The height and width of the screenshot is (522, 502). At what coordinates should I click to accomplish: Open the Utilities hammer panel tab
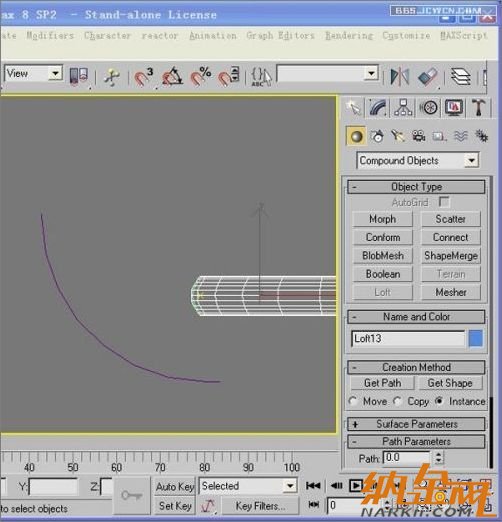click(x=478, y=108)
